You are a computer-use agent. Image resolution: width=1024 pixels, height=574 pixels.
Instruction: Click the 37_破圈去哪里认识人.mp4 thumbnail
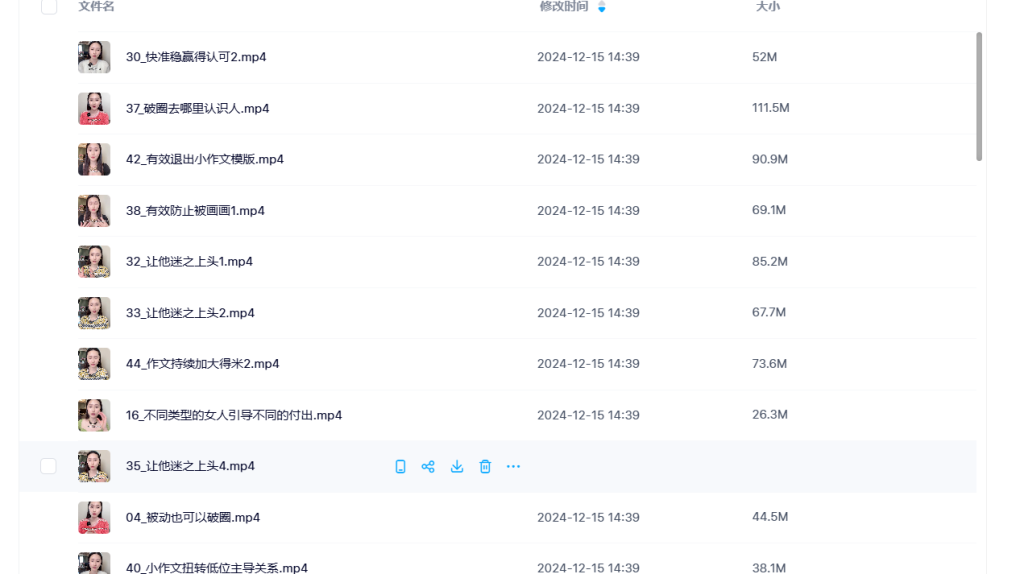coord(94,108)
